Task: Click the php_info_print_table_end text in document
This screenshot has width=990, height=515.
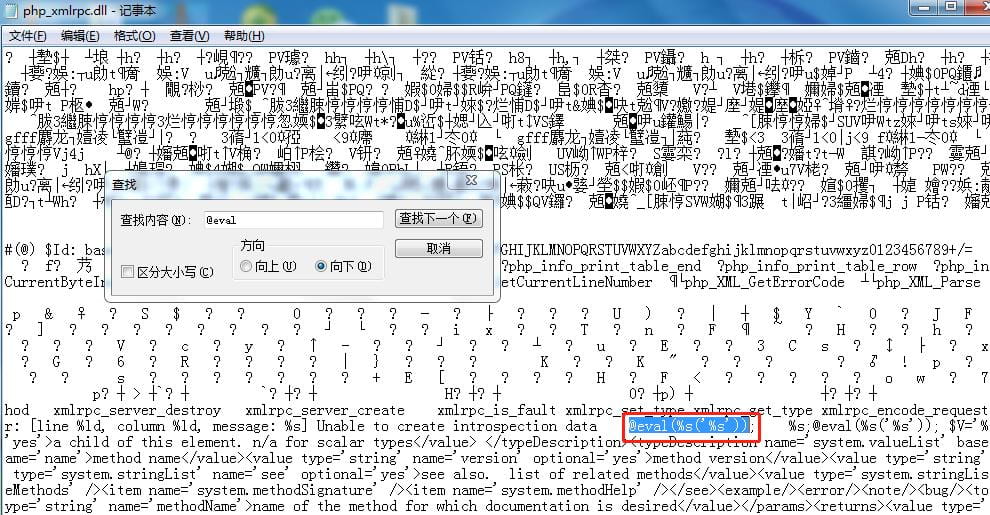Action: (x=604, y=266)
